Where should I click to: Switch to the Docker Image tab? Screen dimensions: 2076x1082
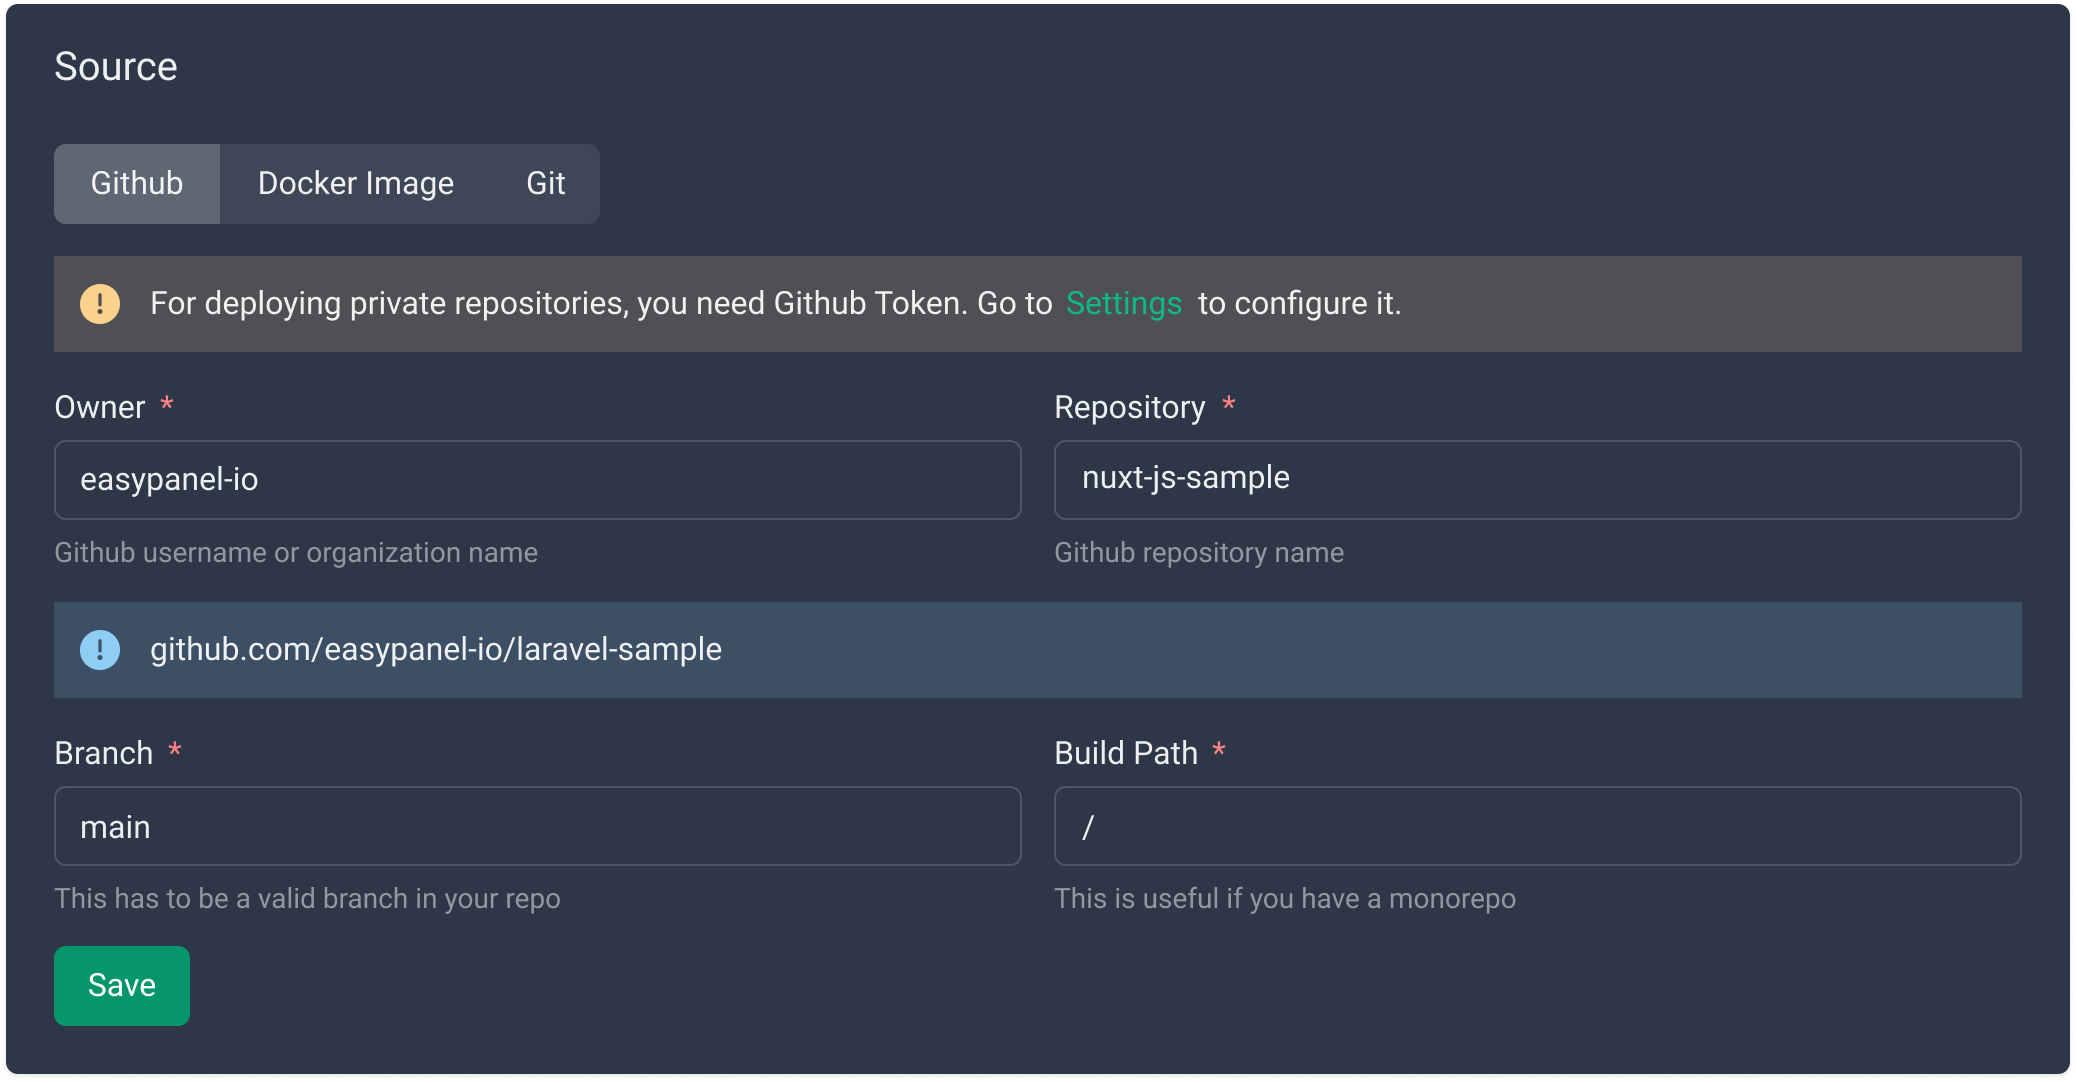click(x=355, y=183)
